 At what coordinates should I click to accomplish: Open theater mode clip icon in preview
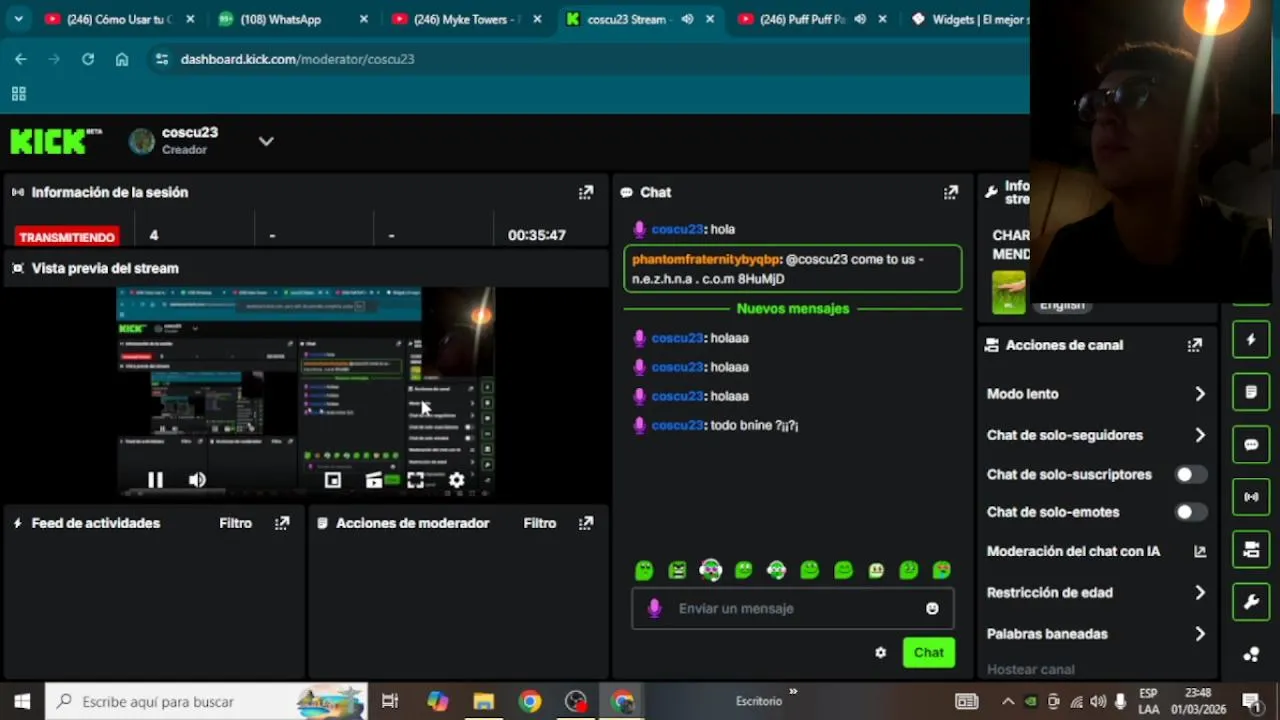pos(374,480)
